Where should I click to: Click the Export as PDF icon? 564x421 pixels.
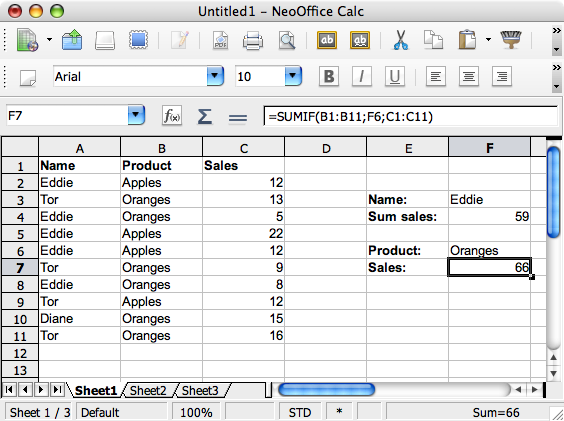[x=220, y=40]
